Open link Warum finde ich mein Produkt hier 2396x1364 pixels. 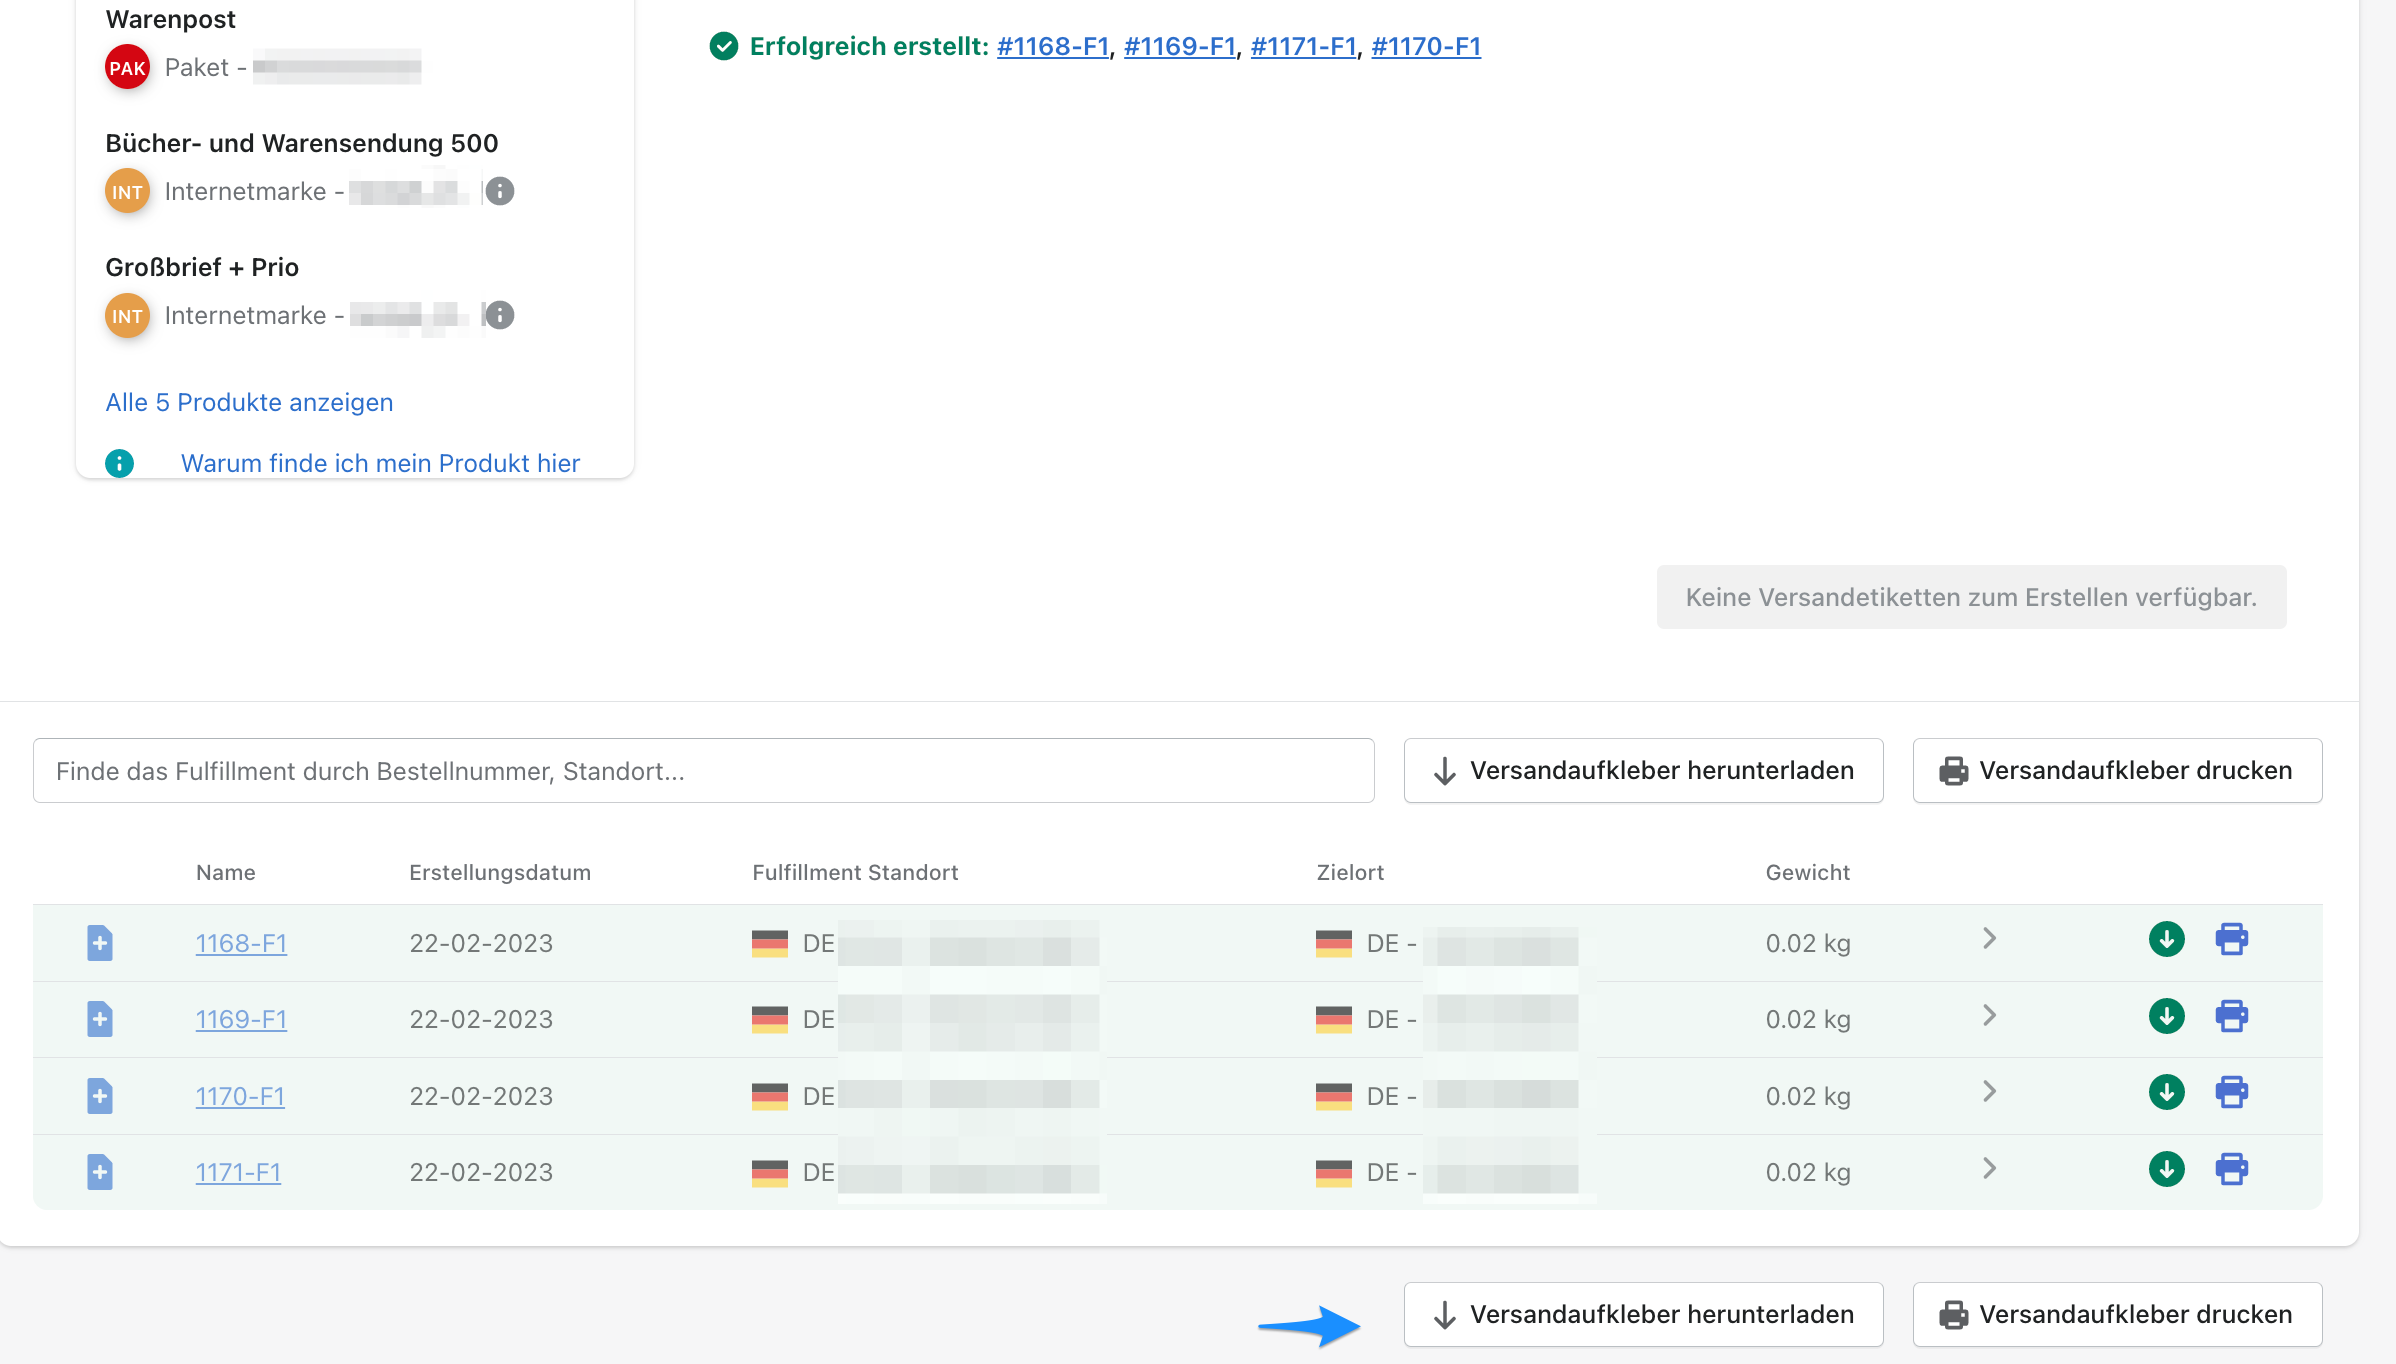(x=380, y=463)
